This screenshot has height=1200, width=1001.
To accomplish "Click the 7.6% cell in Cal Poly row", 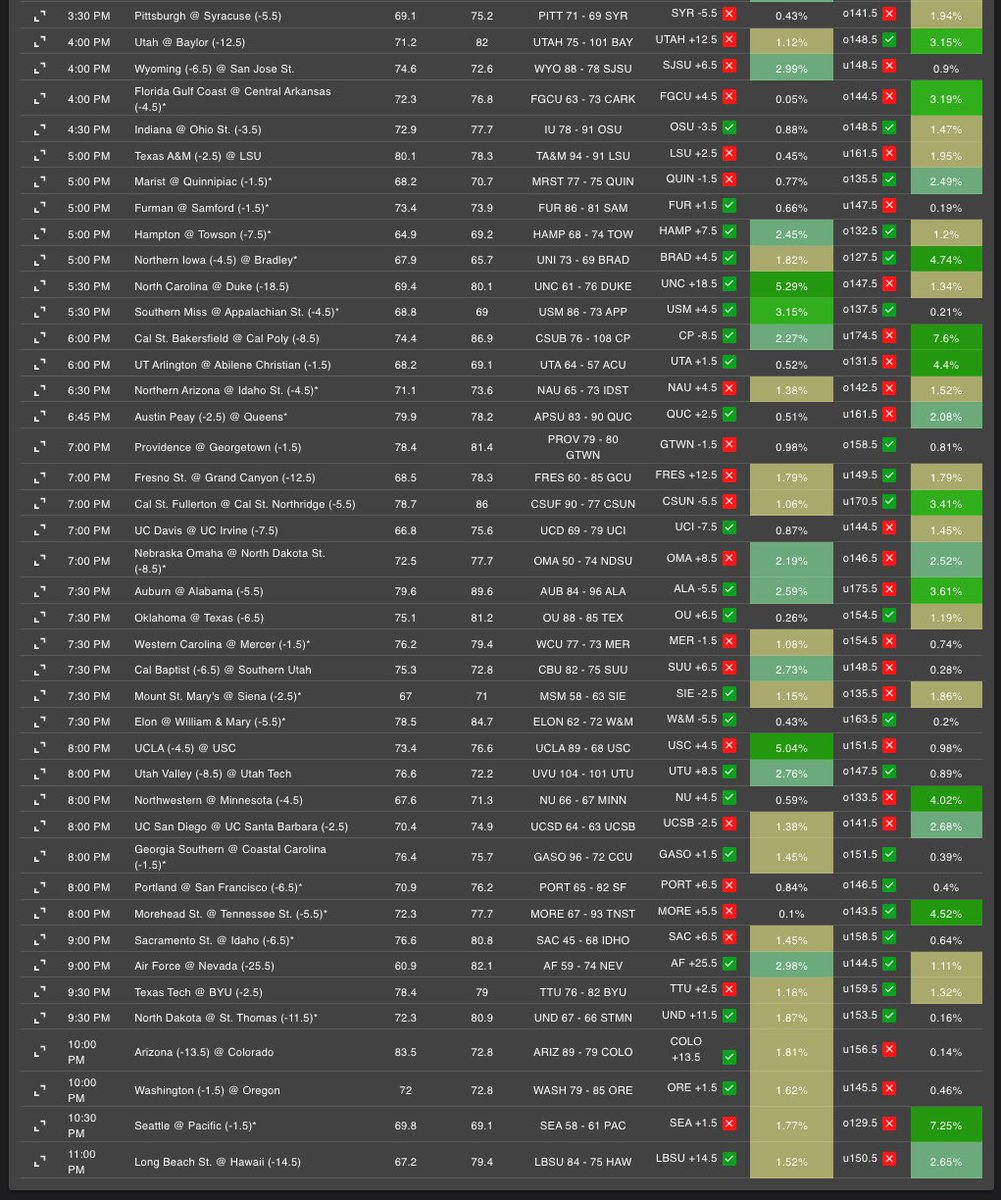I will point(946,338).
